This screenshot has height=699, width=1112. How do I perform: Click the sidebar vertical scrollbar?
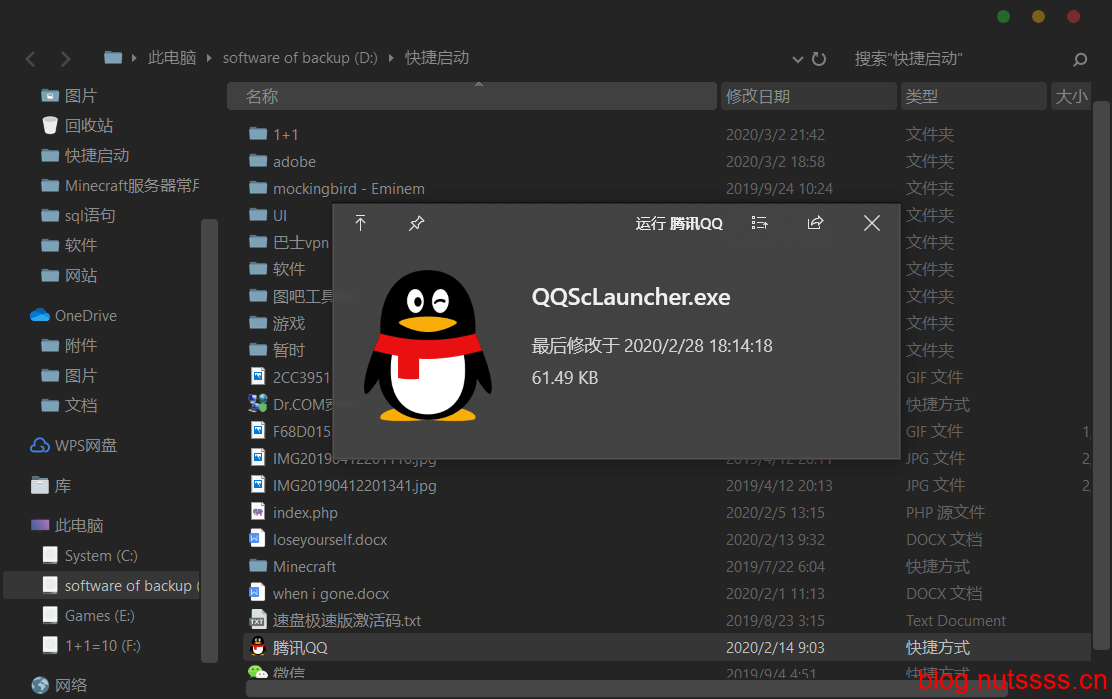pos(209,440)
